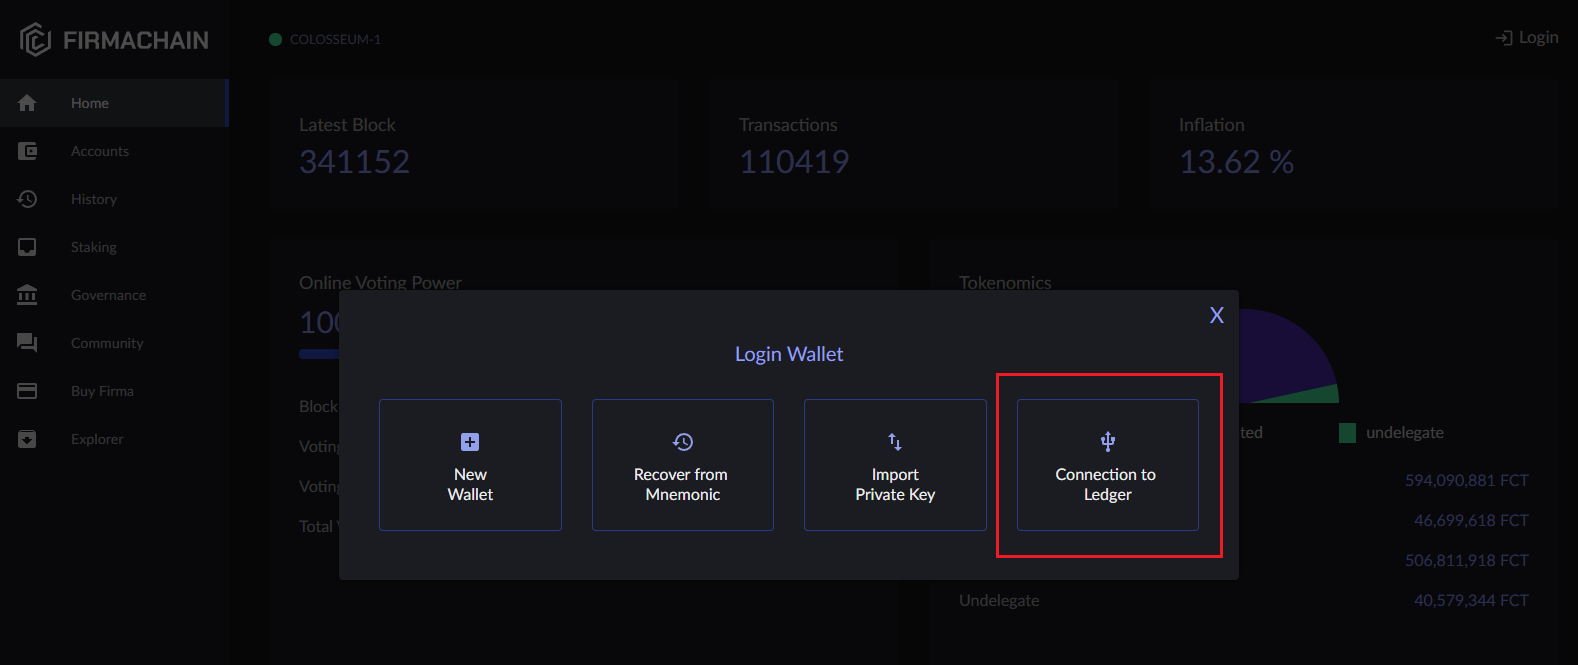Choose New Wallet option
This screenshot has height=665, width=1578.
click(x=470, y=465)
